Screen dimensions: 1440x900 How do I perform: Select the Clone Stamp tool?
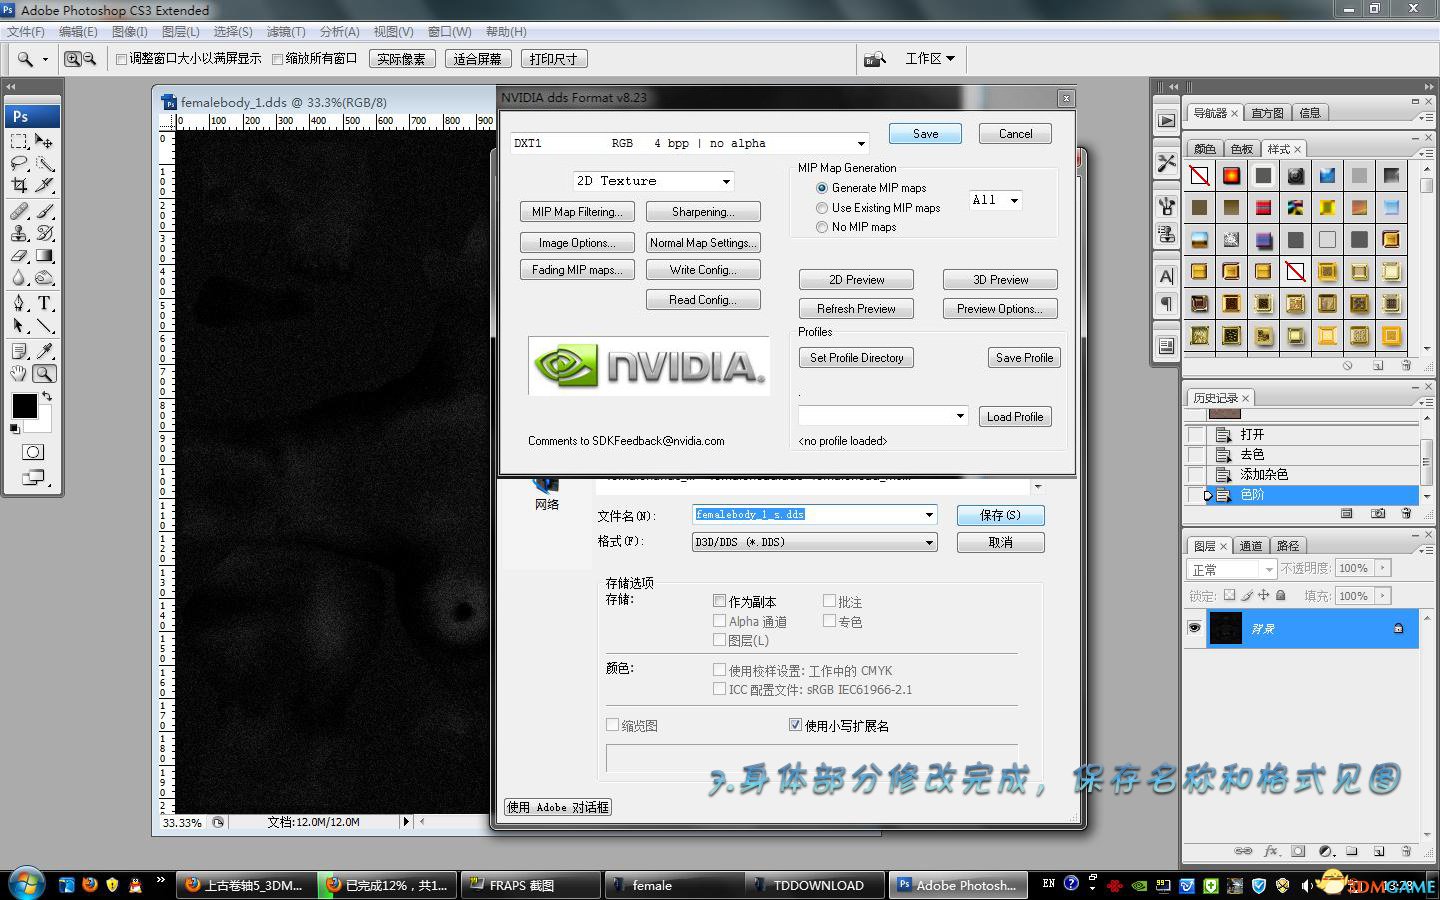pyautogui.click(x=19, y=233)
